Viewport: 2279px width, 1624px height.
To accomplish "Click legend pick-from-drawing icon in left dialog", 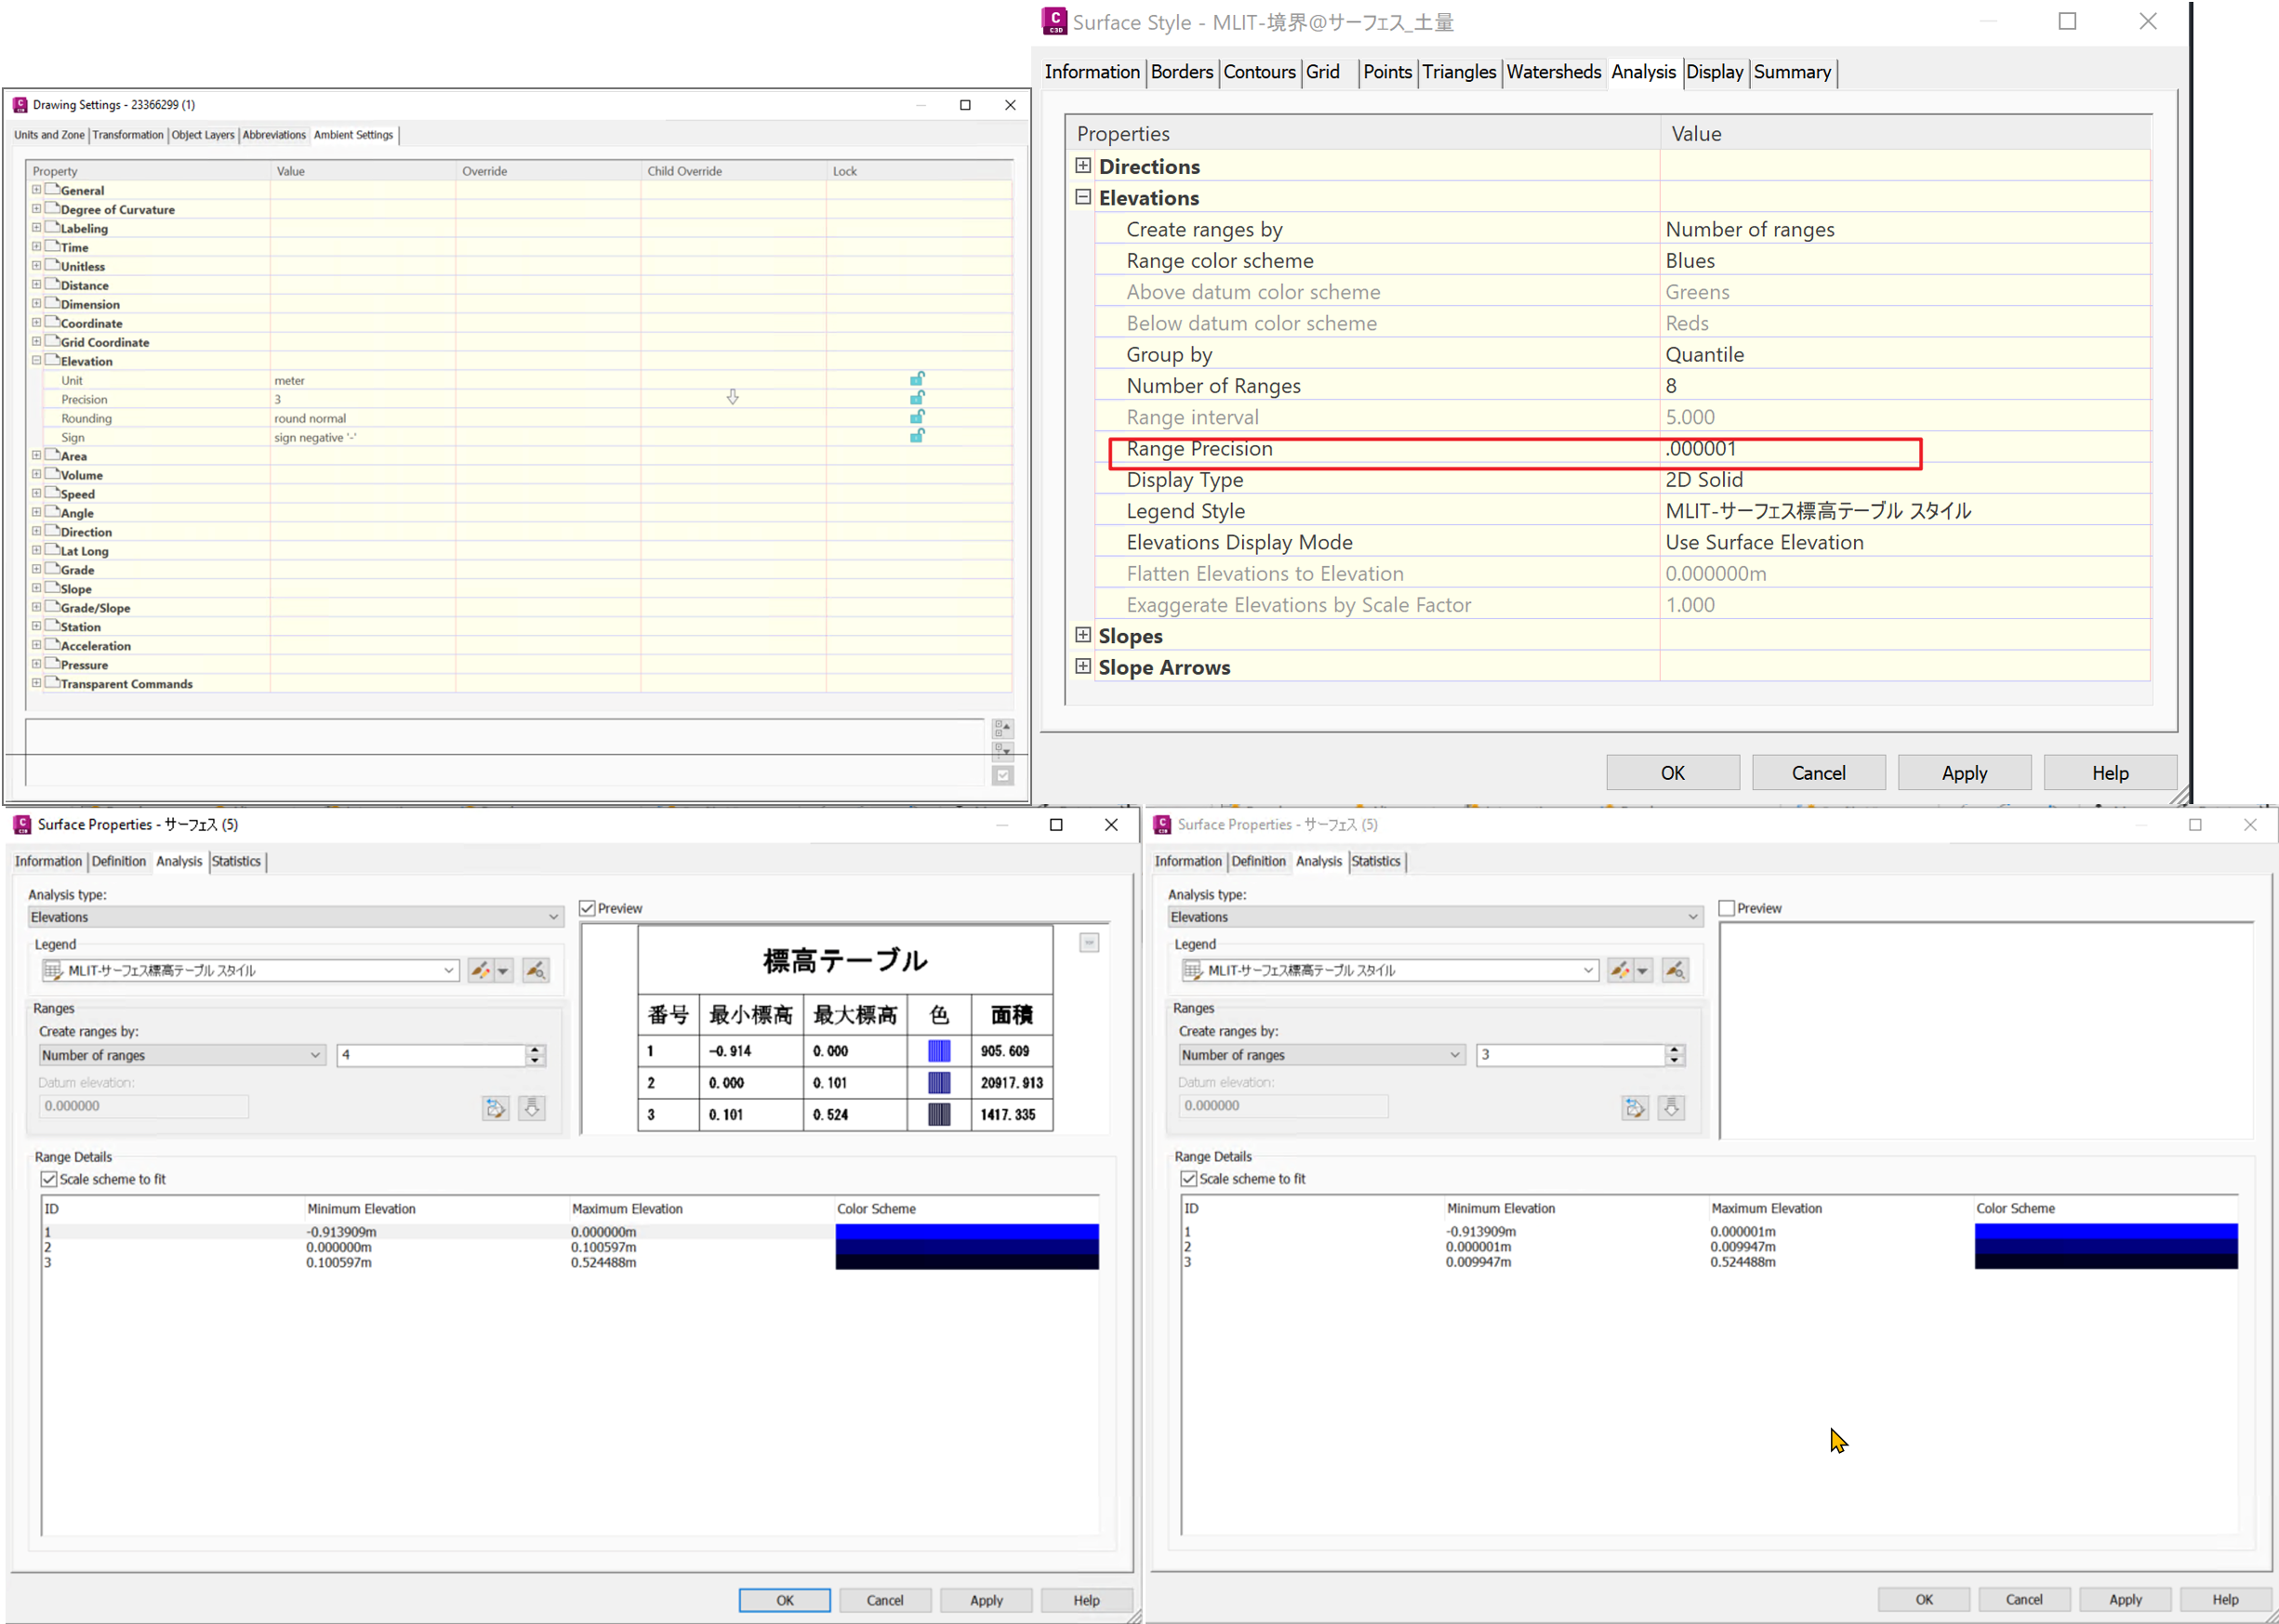I will 535,970.
